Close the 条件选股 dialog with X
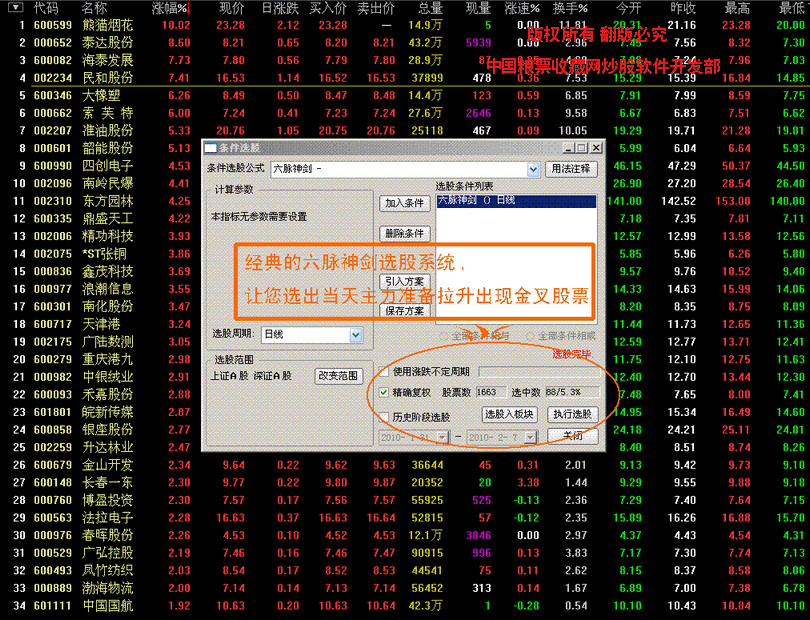 pos(596,148)
